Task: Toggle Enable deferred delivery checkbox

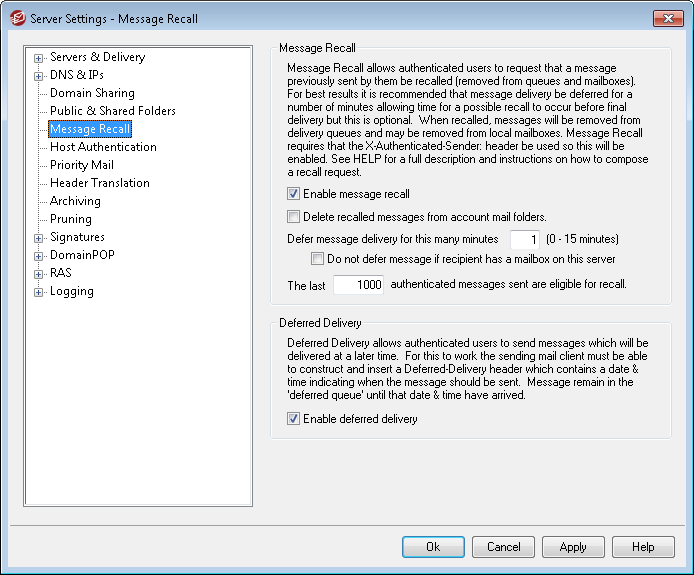Action: [x=293, y=419]
